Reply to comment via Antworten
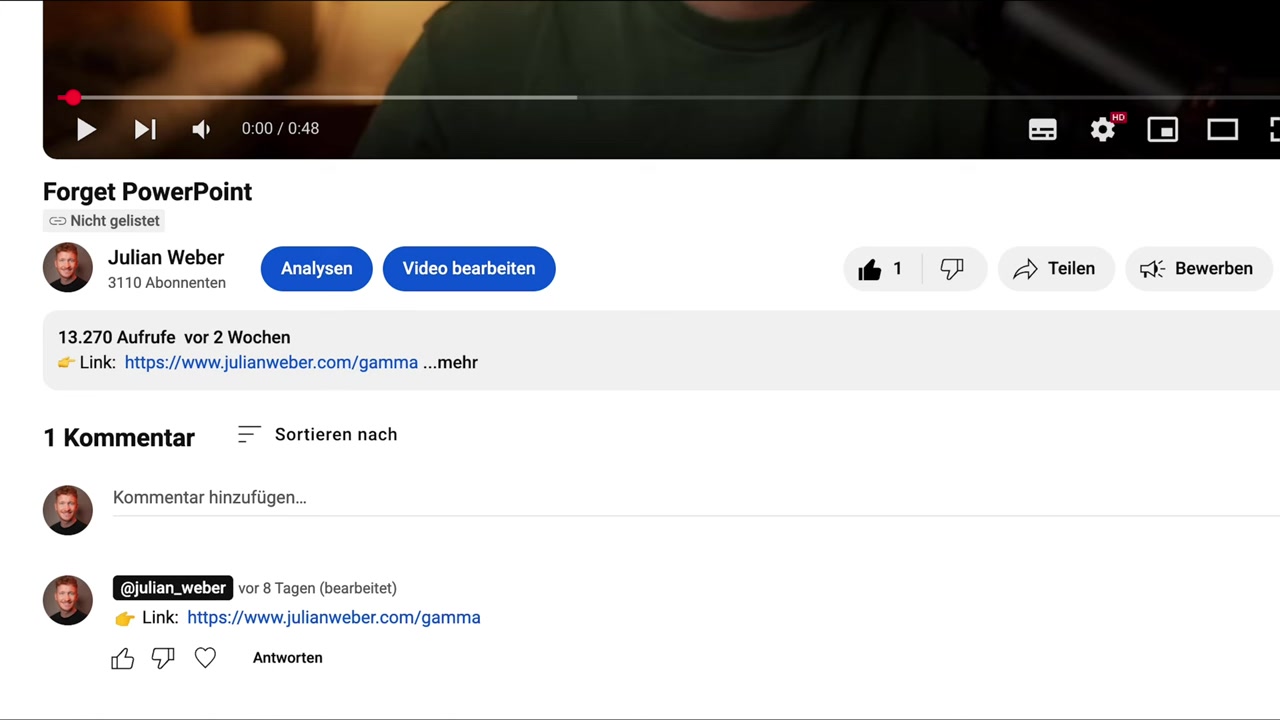Image resolution: width=1280 pixels, height=720 pixels. click(x=288, y=658)
